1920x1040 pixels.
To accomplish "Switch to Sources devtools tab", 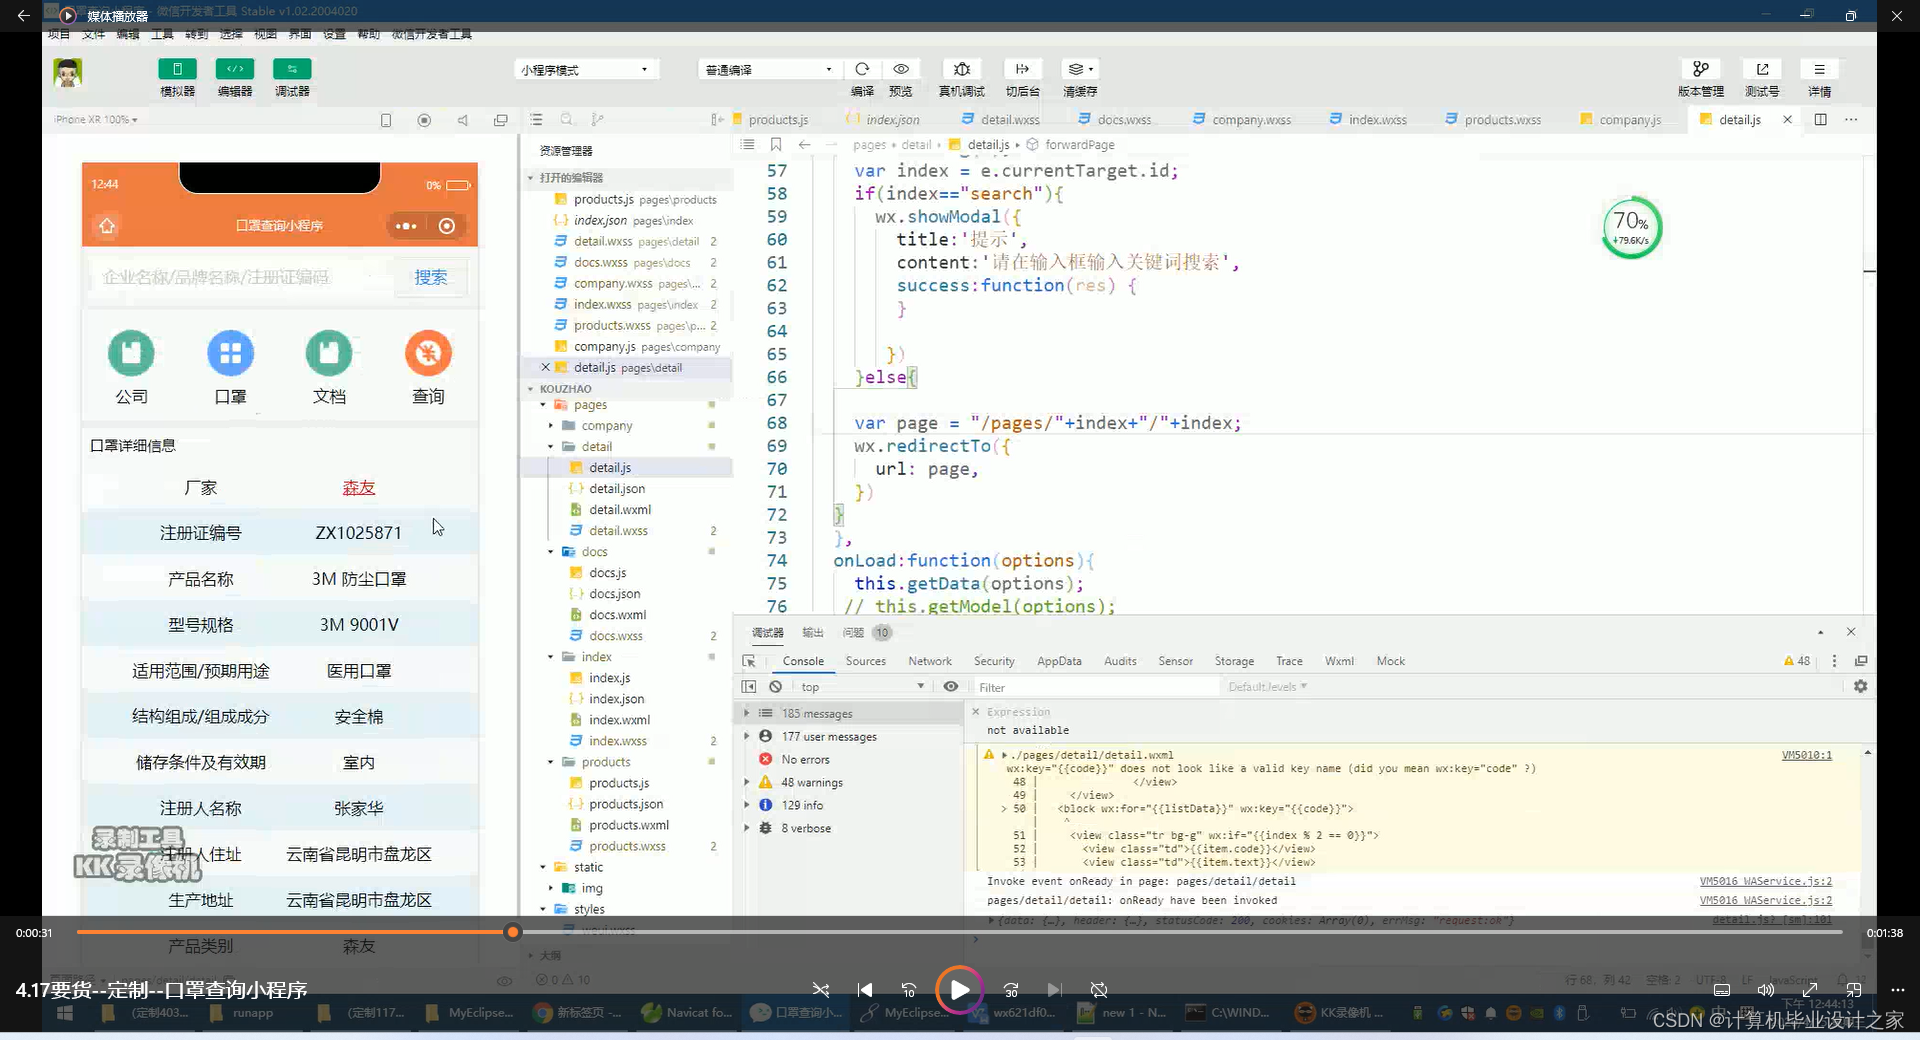I will pos(865,661).
